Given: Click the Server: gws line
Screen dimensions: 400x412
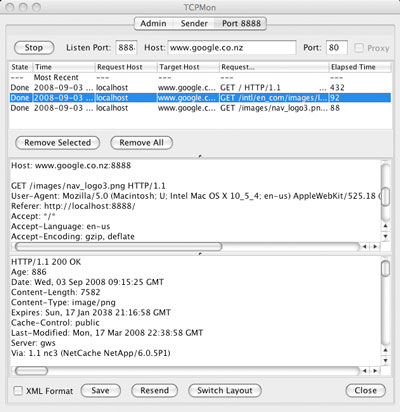Looking at the screenshot, I should coord(33,343).
